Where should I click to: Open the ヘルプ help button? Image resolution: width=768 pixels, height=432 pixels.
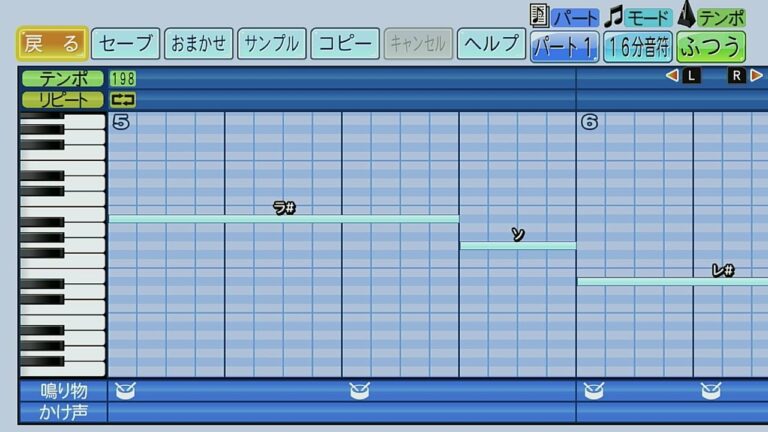(490, 44)
